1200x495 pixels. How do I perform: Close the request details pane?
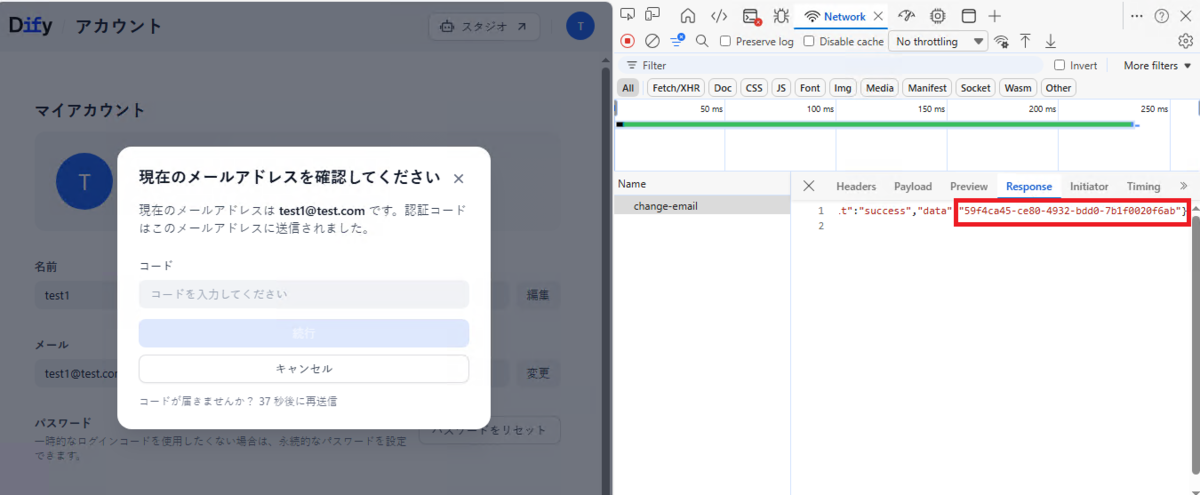(809, 186)
